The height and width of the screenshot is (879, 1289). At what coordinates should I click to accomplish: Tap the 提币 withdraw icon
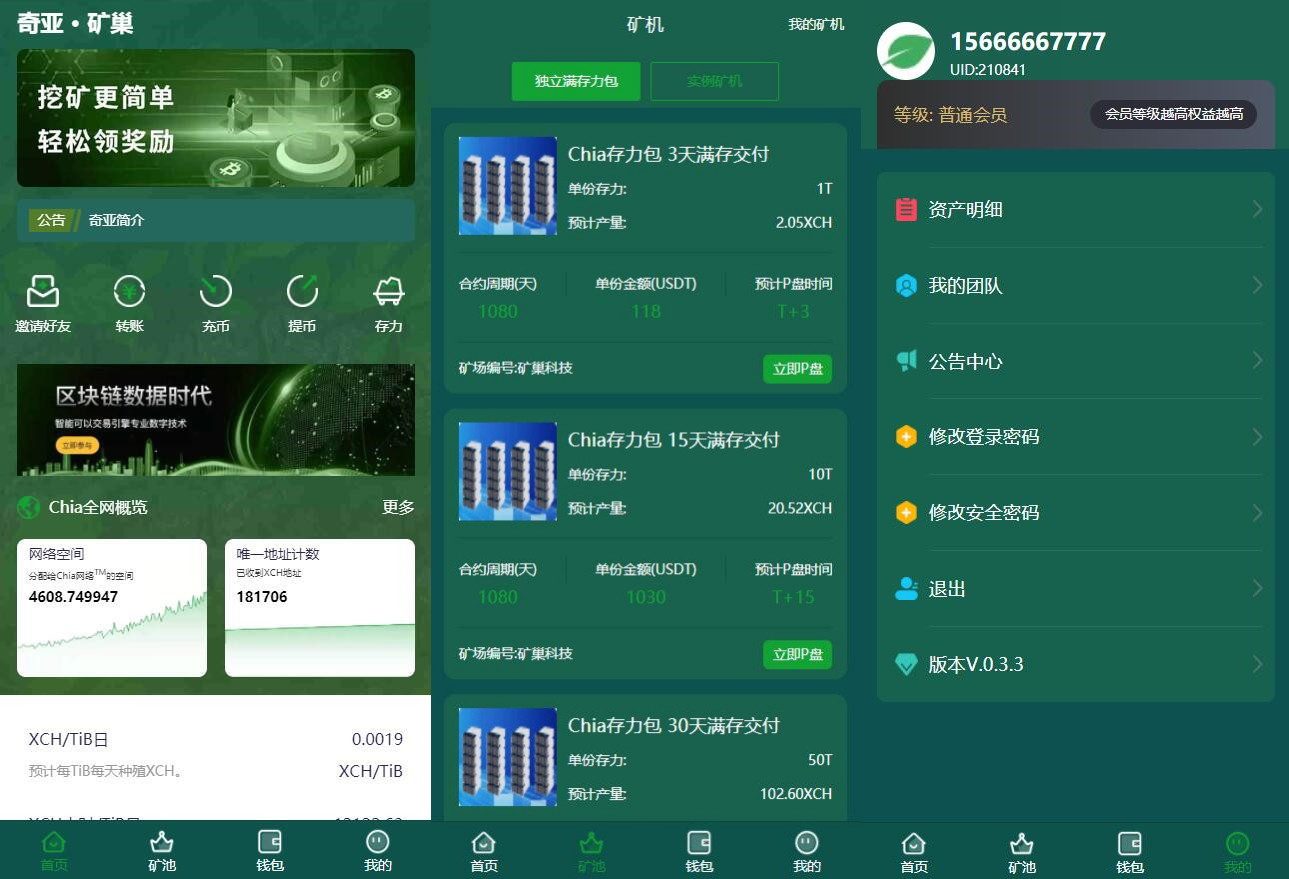point(302,291)
